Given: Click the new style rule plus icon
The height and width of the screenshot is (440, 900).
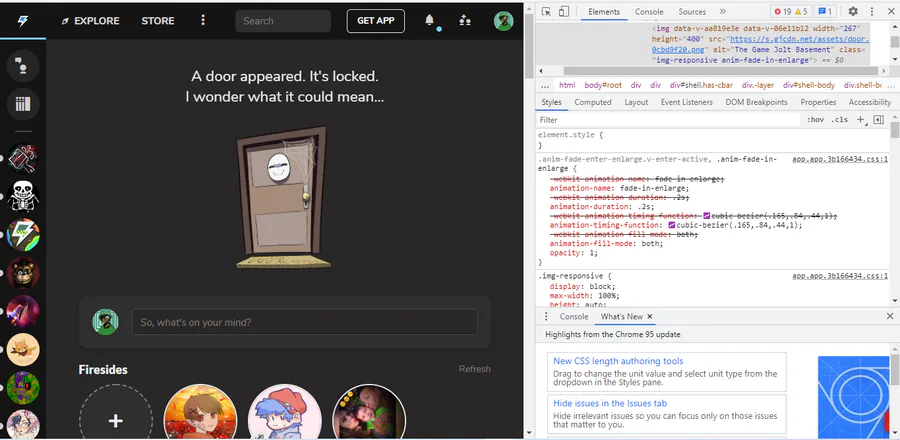Looking at the screenshot, I should (x=860, y=119).
